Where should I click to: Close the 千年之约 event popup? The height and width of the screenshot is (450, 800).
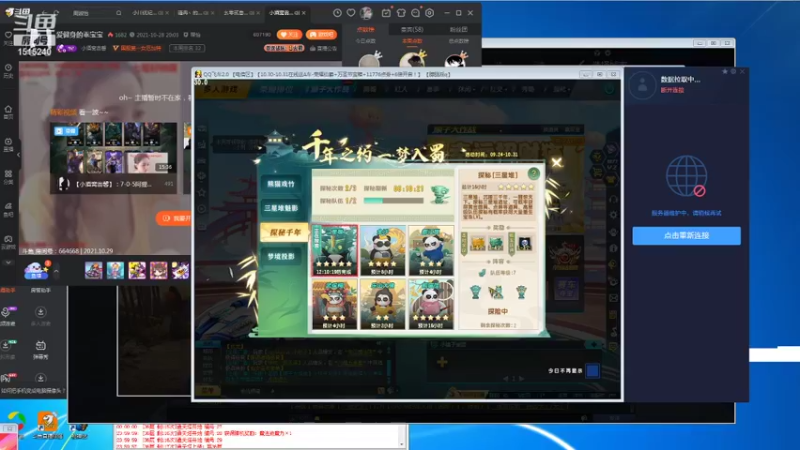pyautogui.click(x=557, y=163)
